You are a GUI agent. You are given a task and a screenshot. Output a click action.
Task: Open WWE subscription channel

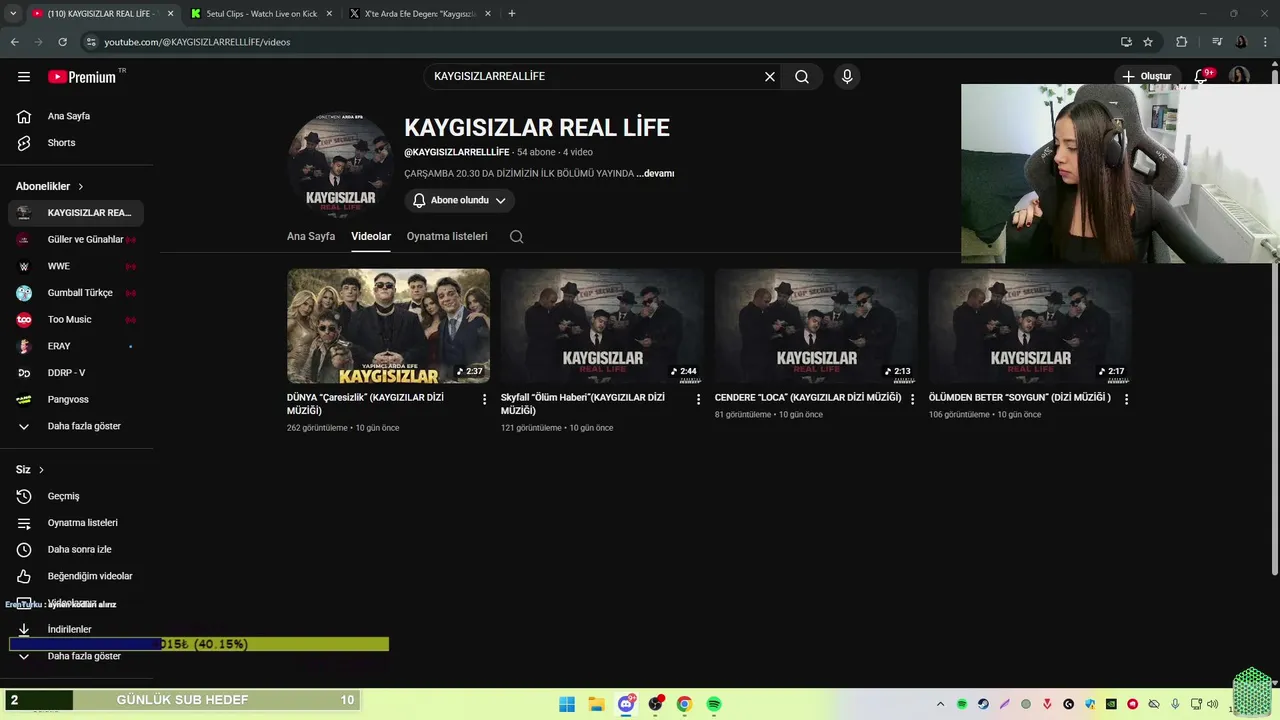click(x=76, y=266)
